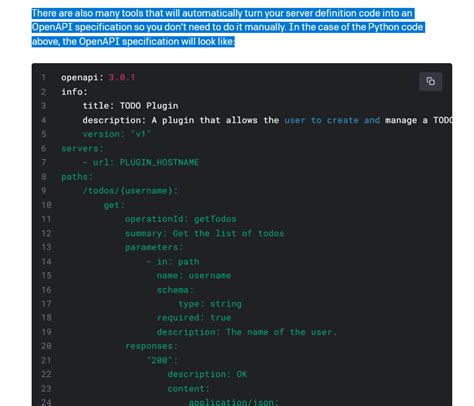This screenshot has width=474, height=406.
Task: Click the highlighted paragraph about OpenAPI tools
Action: (x=228, y=27)
